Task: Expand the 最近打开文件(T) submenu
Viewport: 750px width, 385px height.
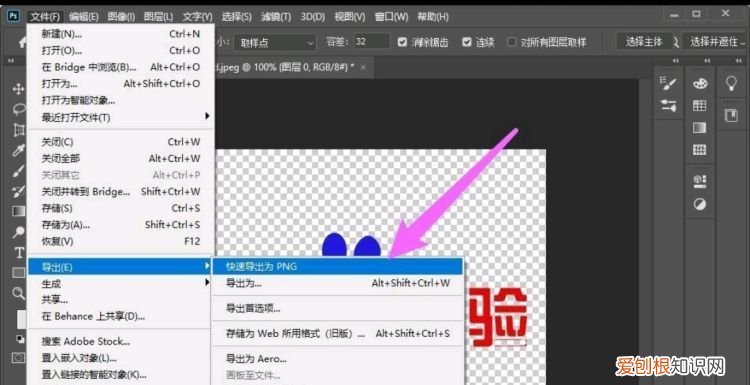Action: click(x=120, y=117)
